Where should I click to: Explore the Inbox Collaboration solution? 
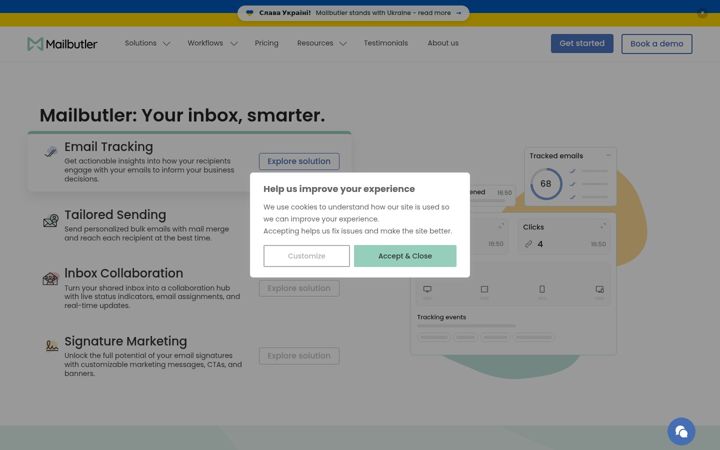pyautogui.click(x=299, y=288)
